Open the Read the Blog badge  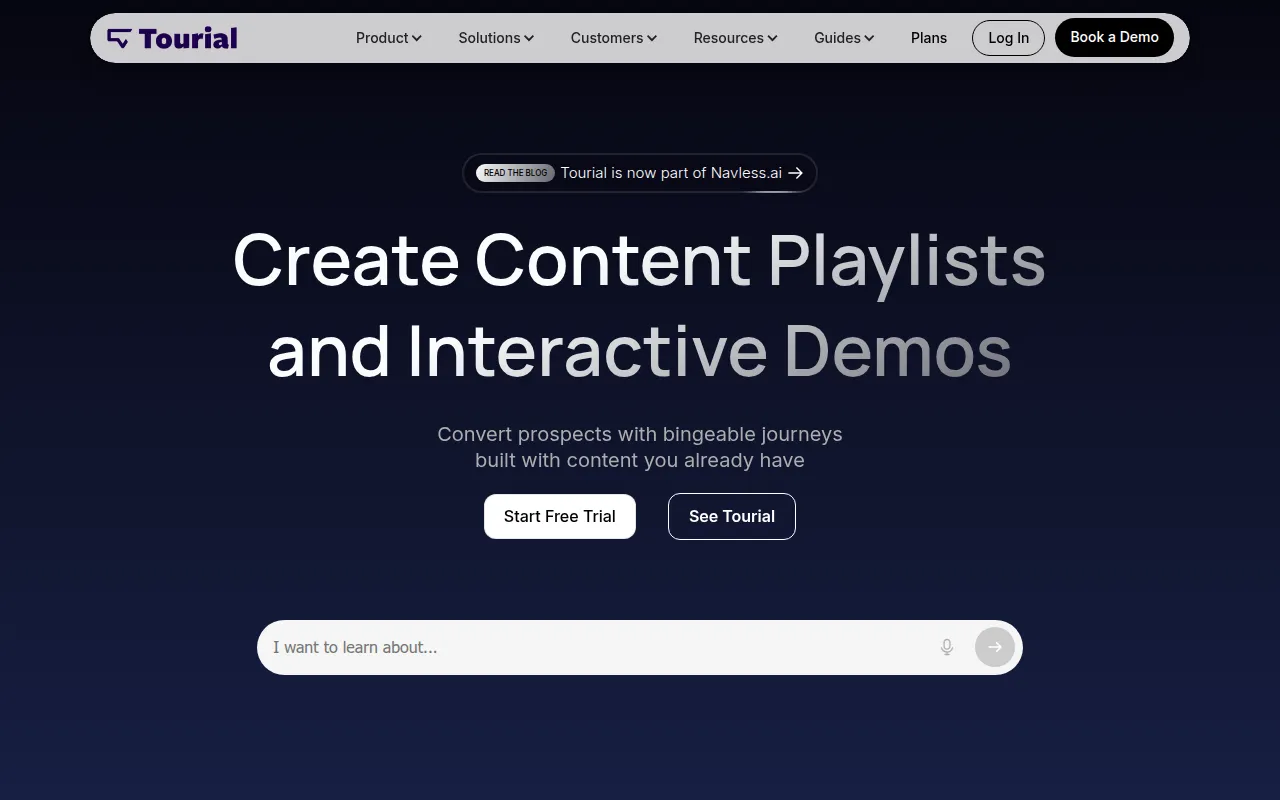pos(515,173)
